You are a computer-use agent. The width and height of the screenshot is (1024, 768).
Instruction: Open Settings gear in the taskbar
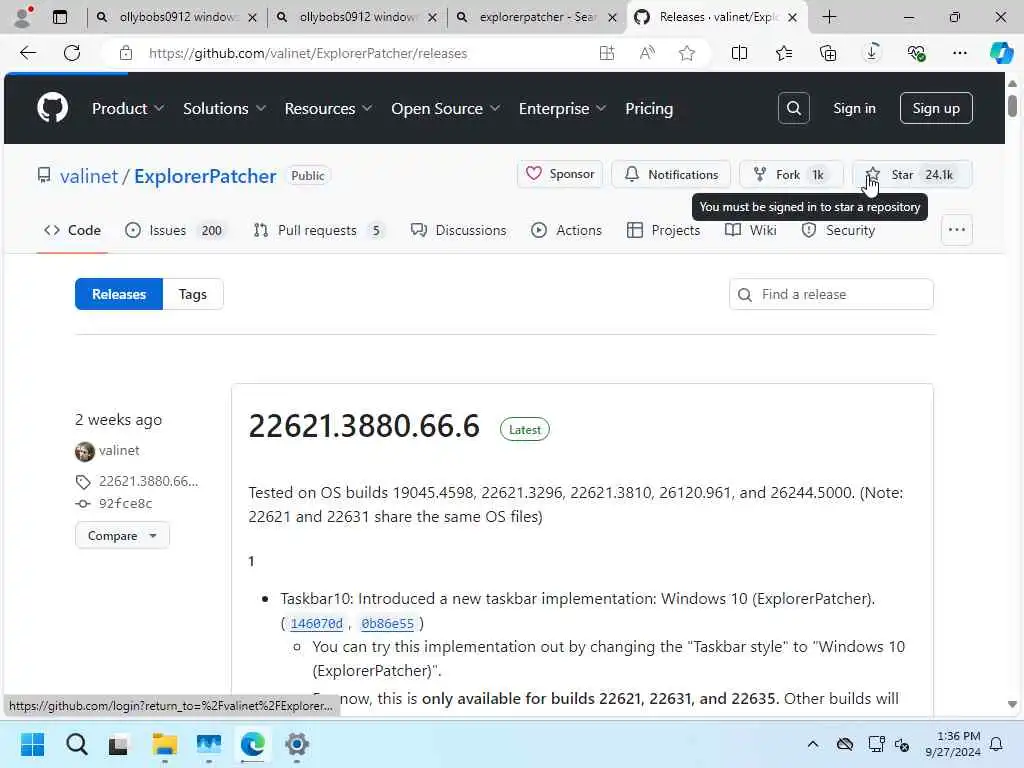(296, 744)
